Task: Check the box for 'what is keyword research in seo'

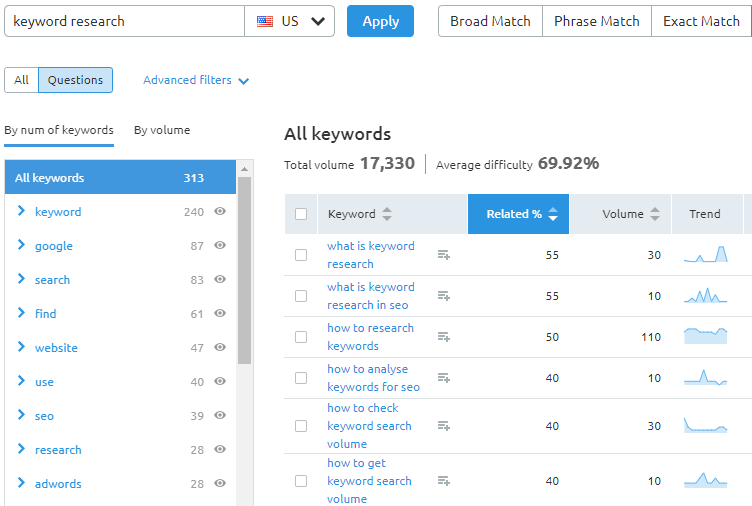Action: [301, 296]
